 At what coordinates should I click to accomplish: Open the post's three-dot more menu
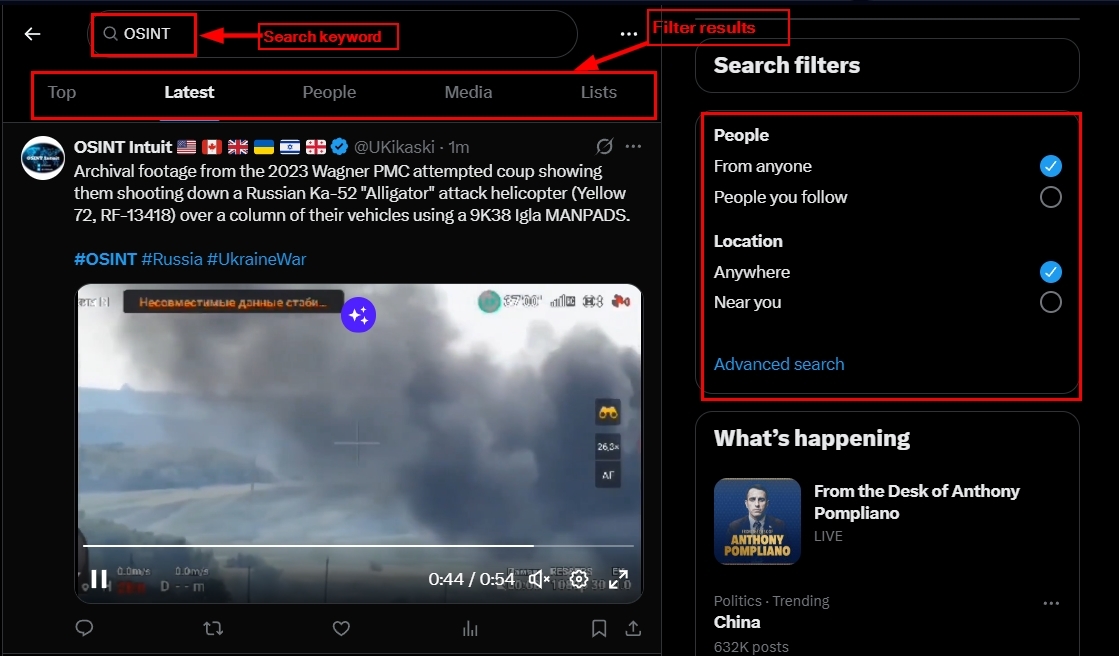pyautogui.click(x=633, y=146)
